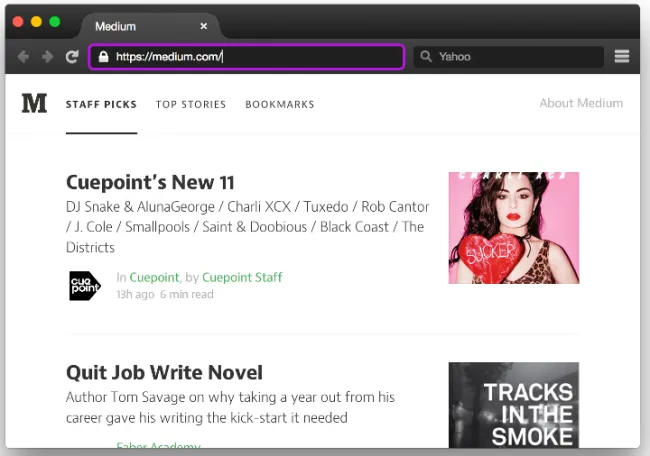Click the '13h ago' timestamp
The height and width of the screenshot is (456, 650).
(x=135, y=294)
